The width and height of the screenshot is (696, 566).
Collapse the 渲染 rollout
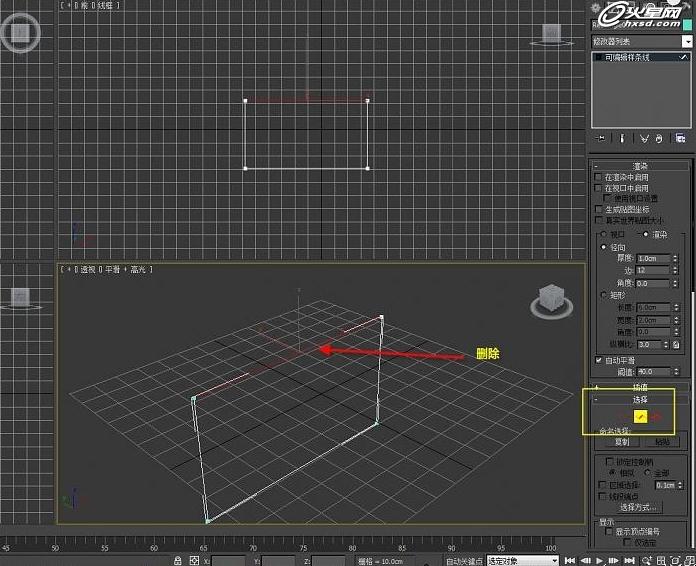click(640, 165)
